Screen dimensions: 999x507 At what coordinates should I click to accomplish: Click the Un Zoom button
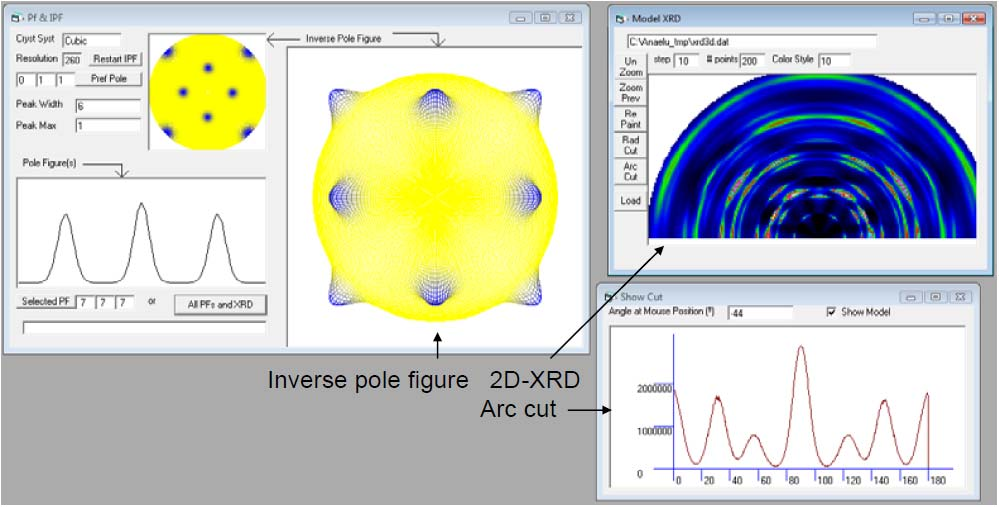click(x=630, y=67)
